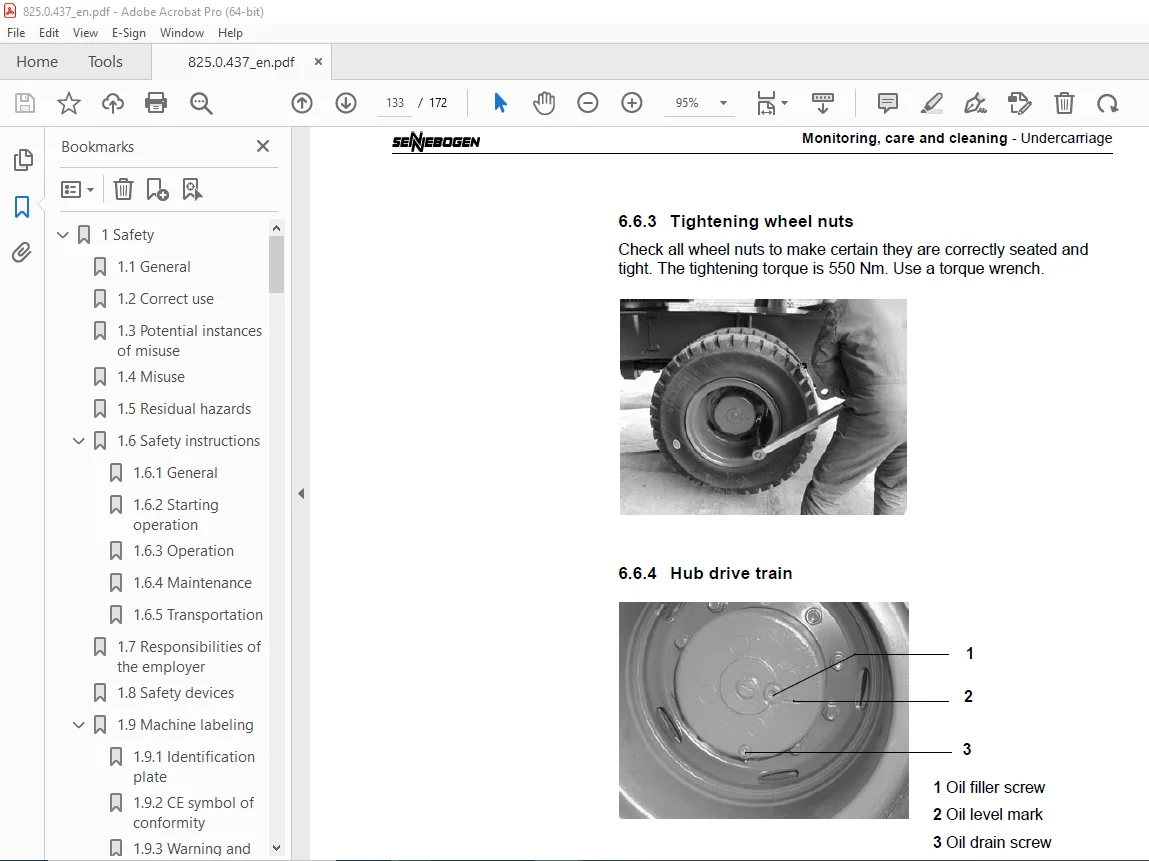Toggle the favorites star in the toolbar
This screenshot has height=861, width=1149.
(68, 103)
